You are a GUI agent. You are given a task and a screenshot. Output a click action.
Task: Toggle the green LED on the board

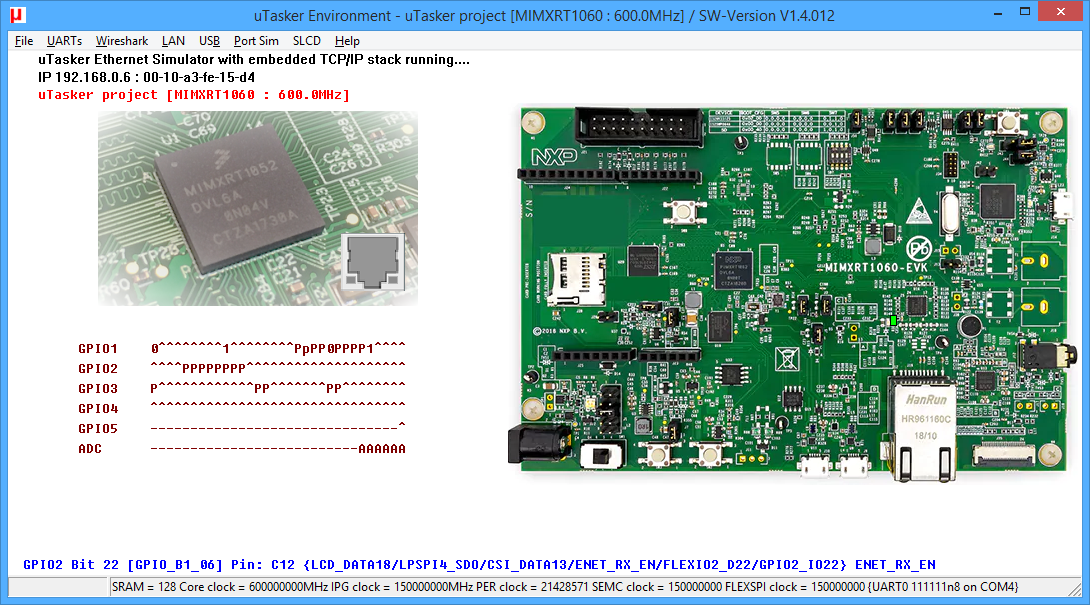[893, 321]
